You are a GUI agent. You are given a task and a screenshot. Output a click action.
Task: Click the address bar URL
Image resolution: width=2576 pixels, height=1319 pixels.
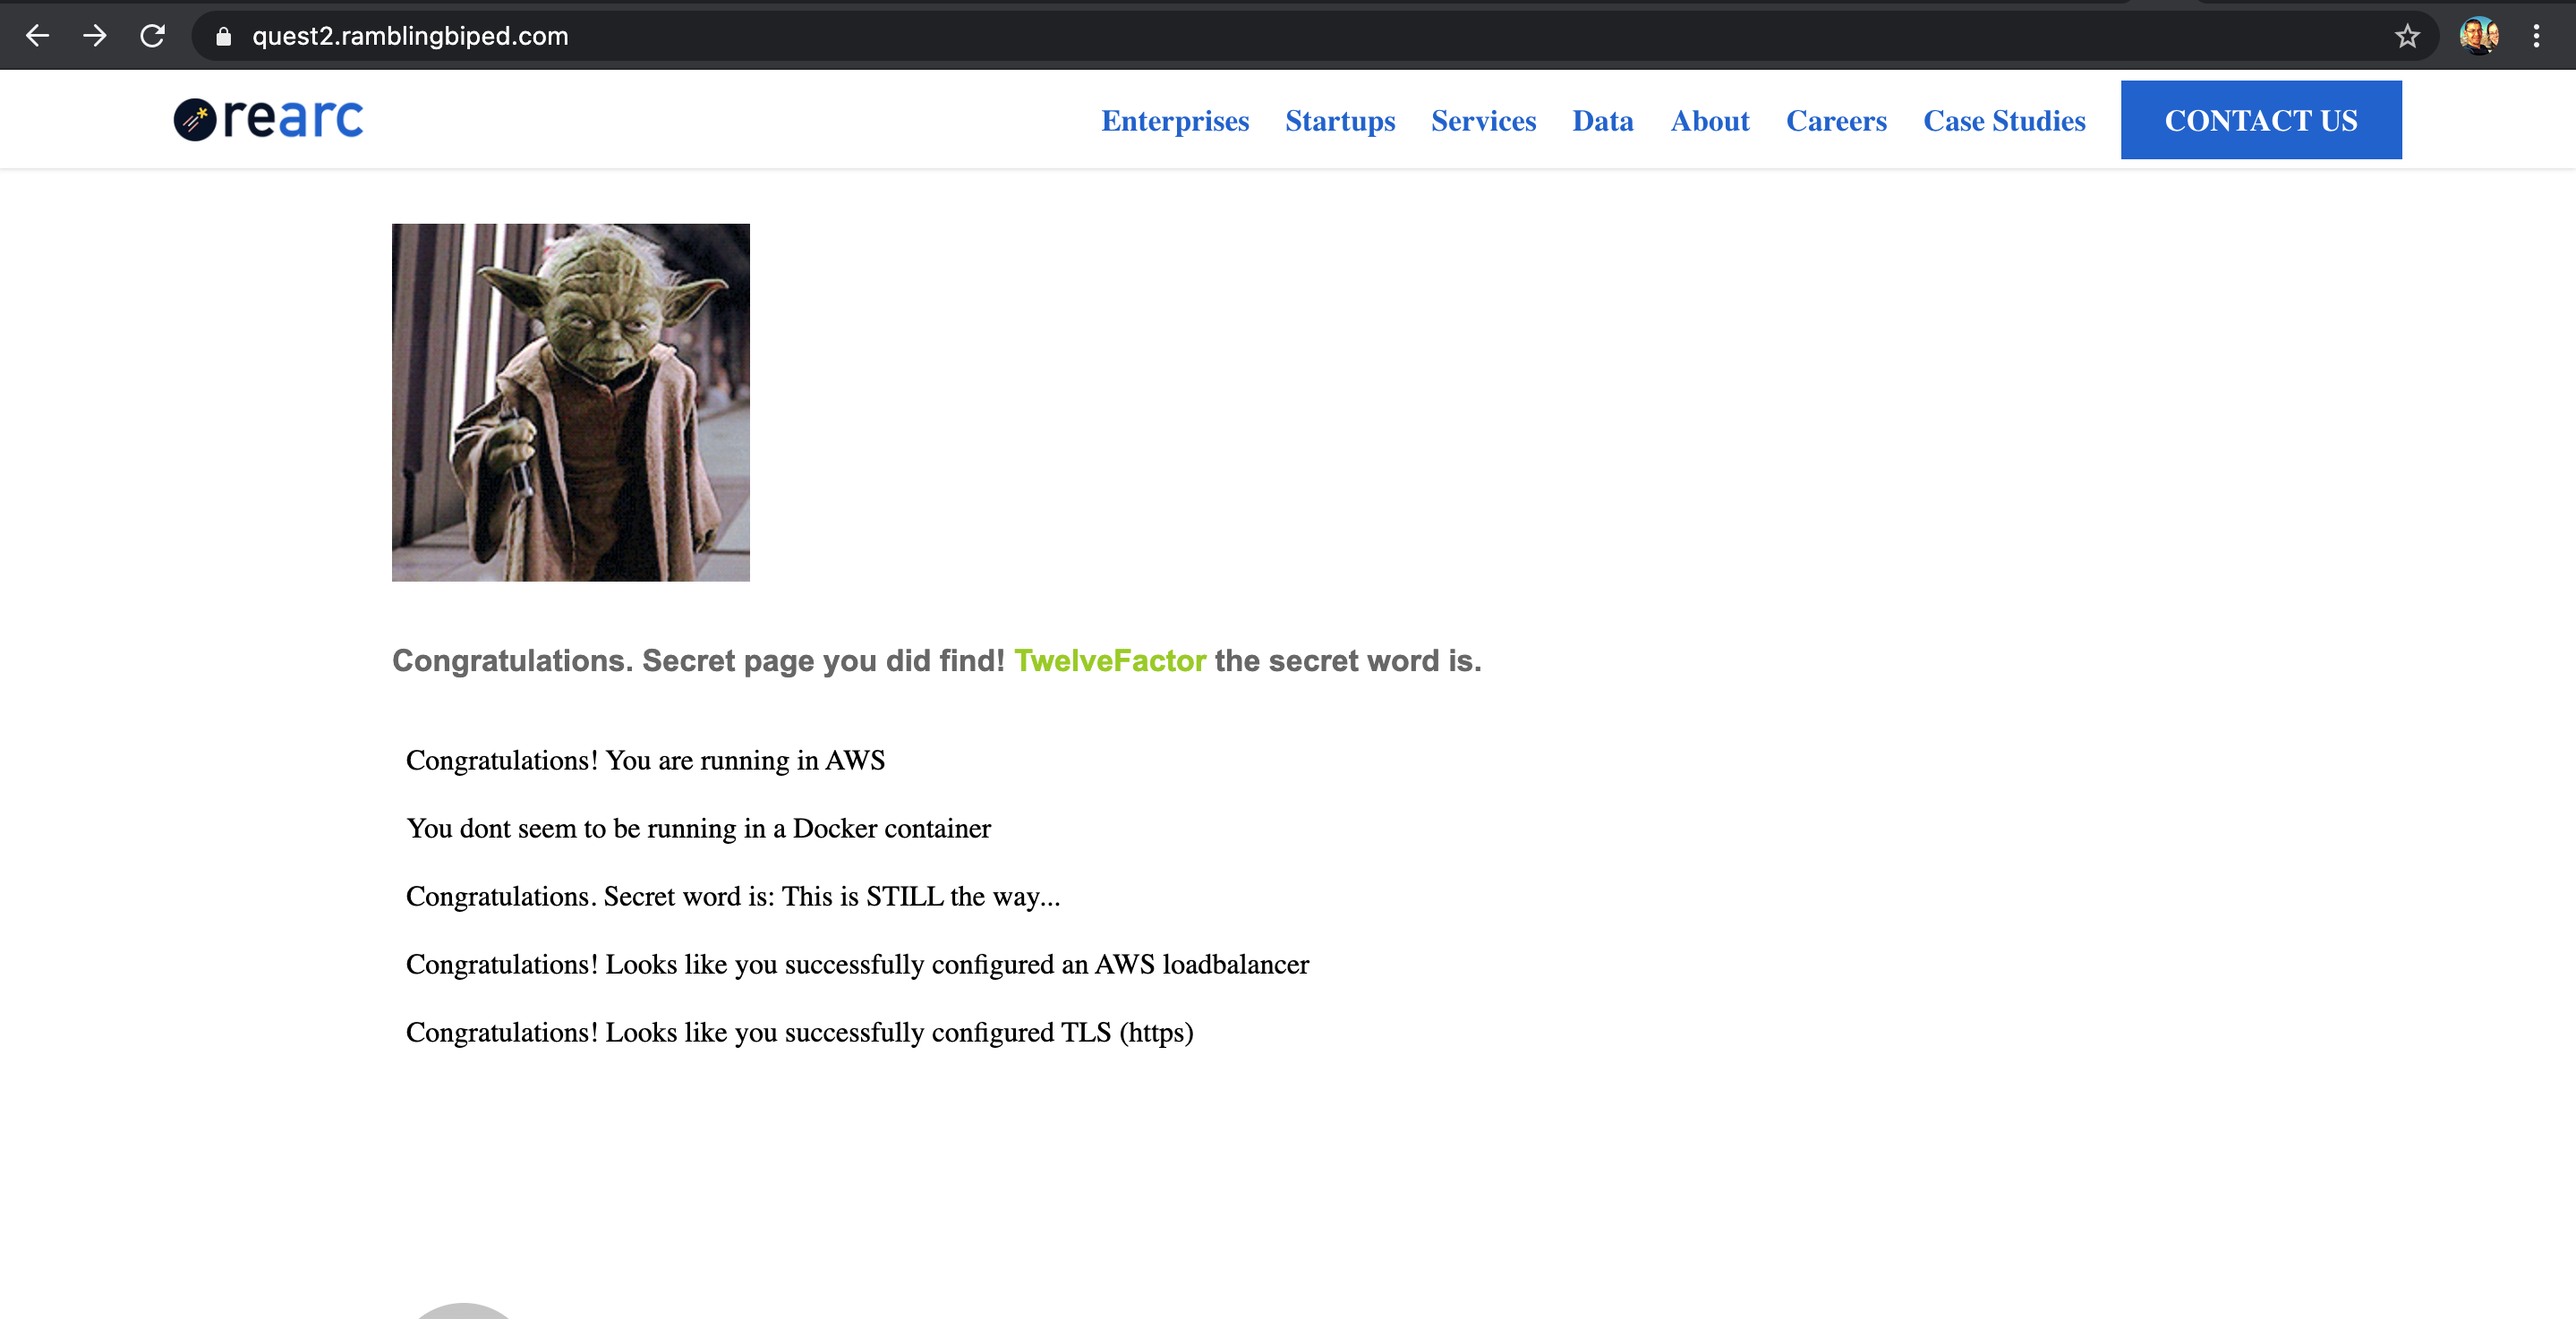coord(410,37)
